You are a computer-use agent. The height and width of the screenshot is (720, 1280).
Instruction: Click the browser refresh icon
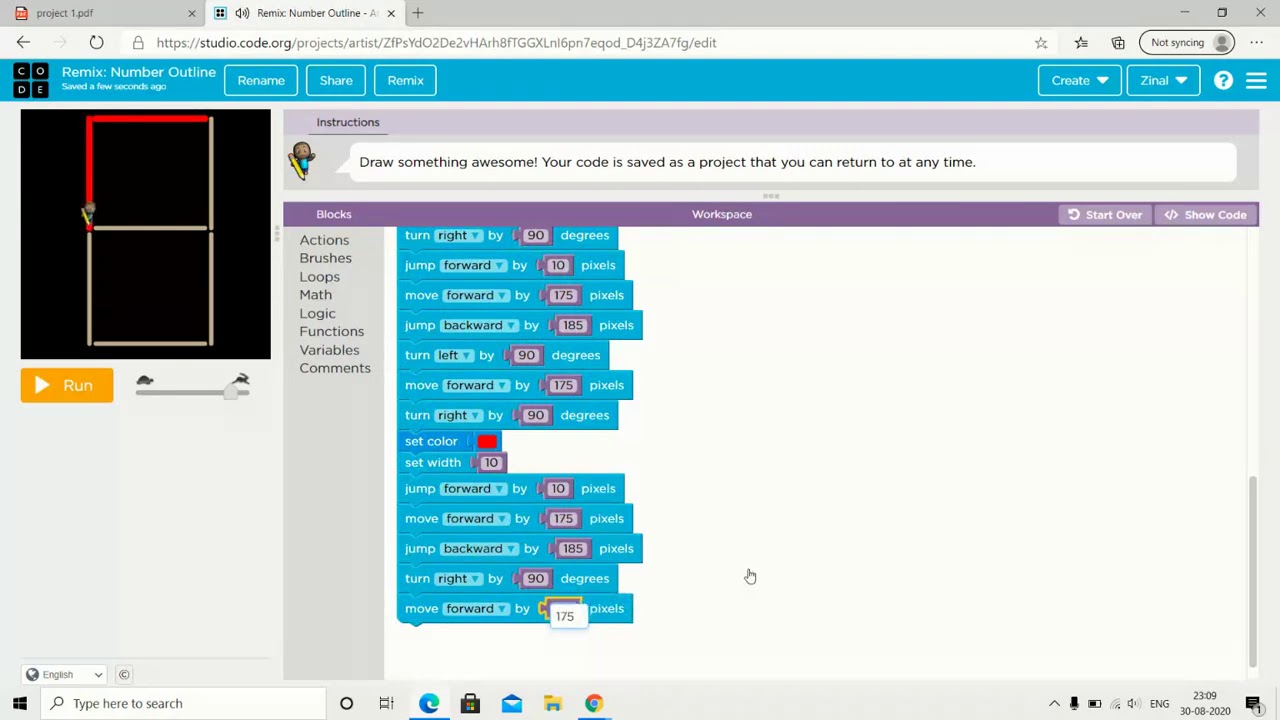coord(96,43)
